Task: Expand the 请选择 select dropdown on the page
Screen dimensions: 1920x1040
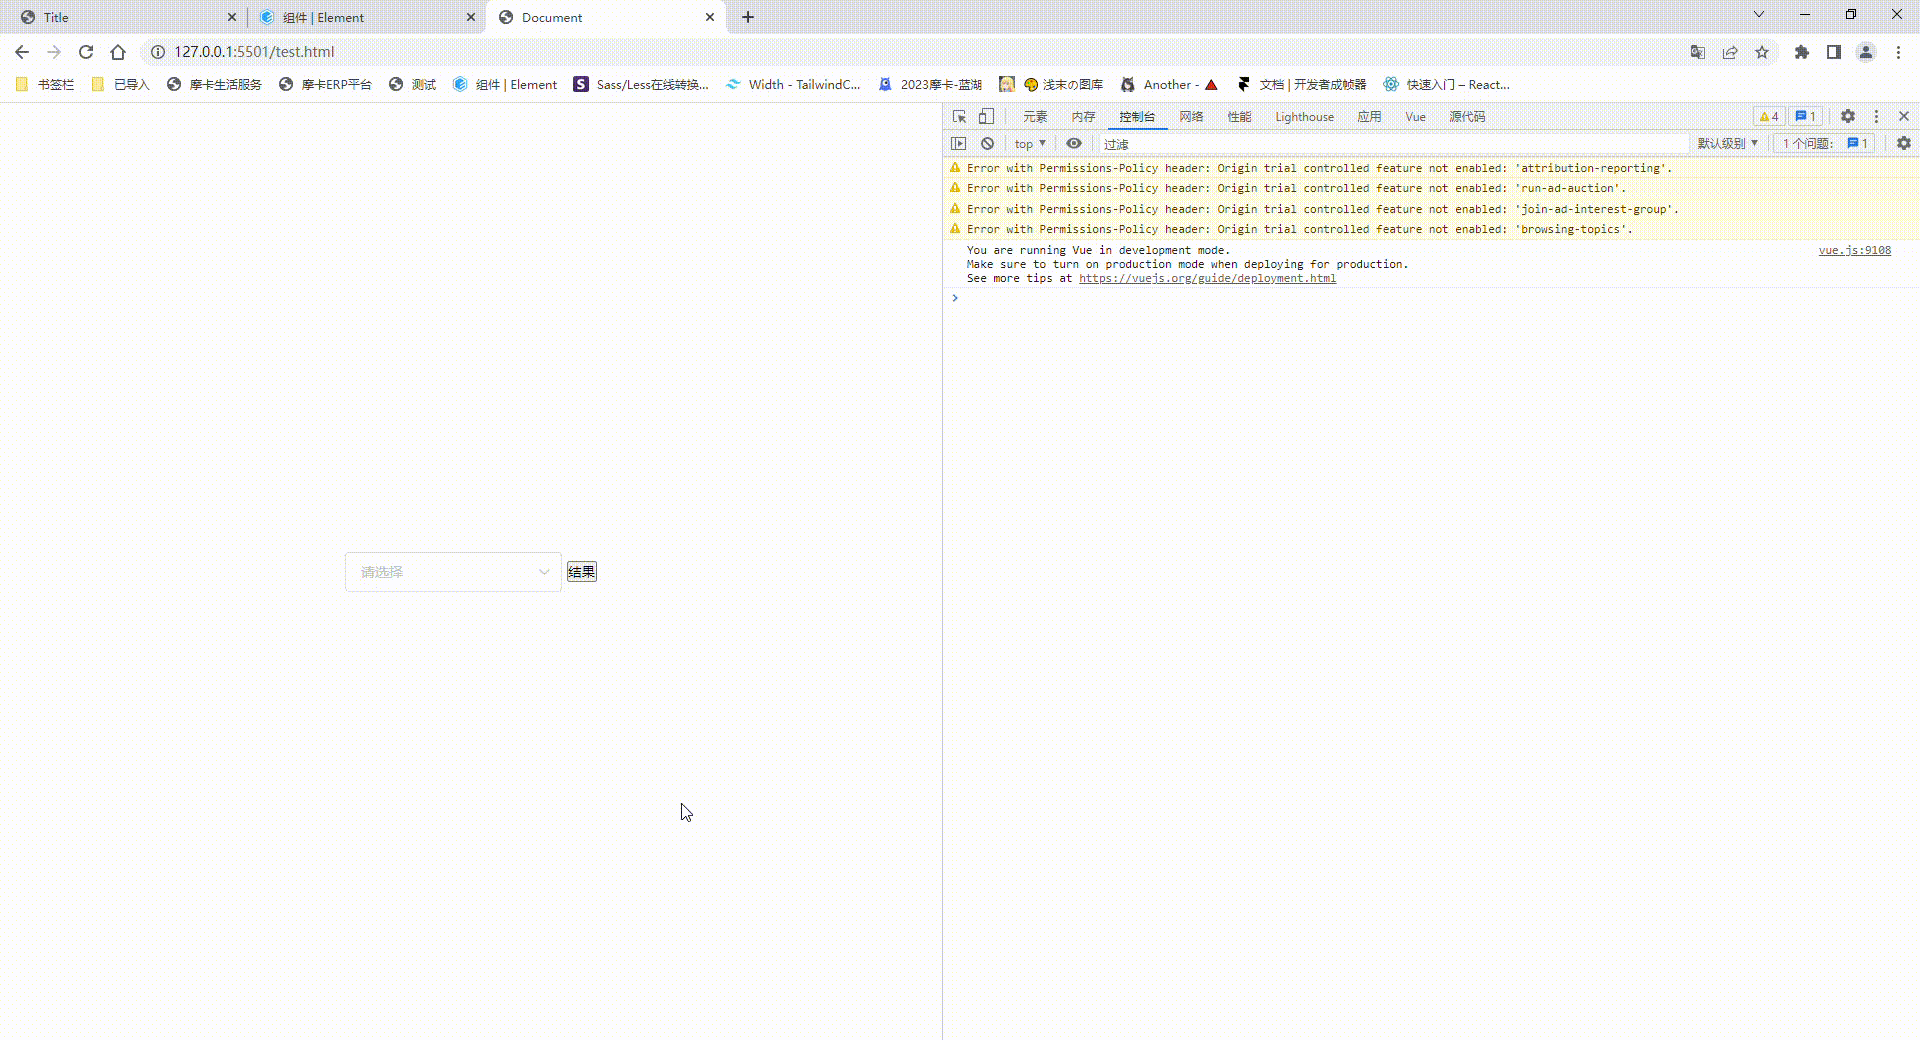Action: [452, 571]
